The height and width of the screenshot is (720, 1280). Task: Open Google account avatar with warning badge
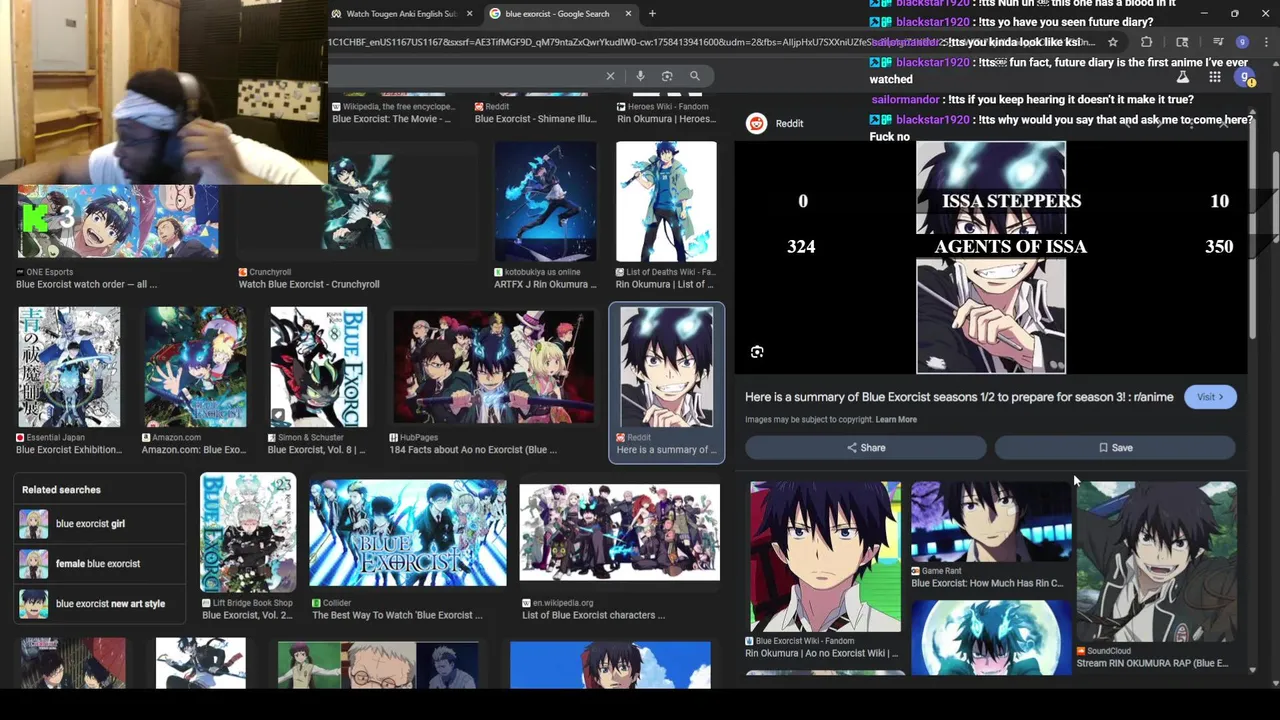pyautogui.click(x=1245, y=77)
